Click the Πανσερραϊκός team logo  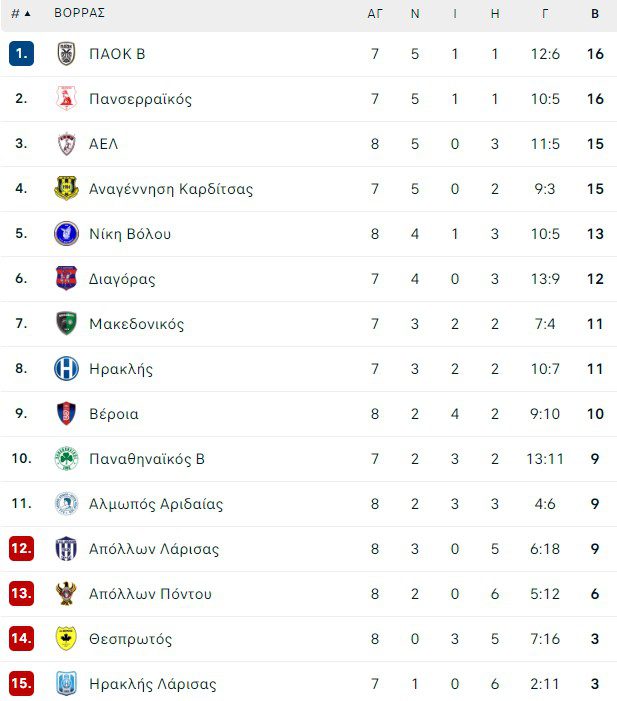[66, 99]
